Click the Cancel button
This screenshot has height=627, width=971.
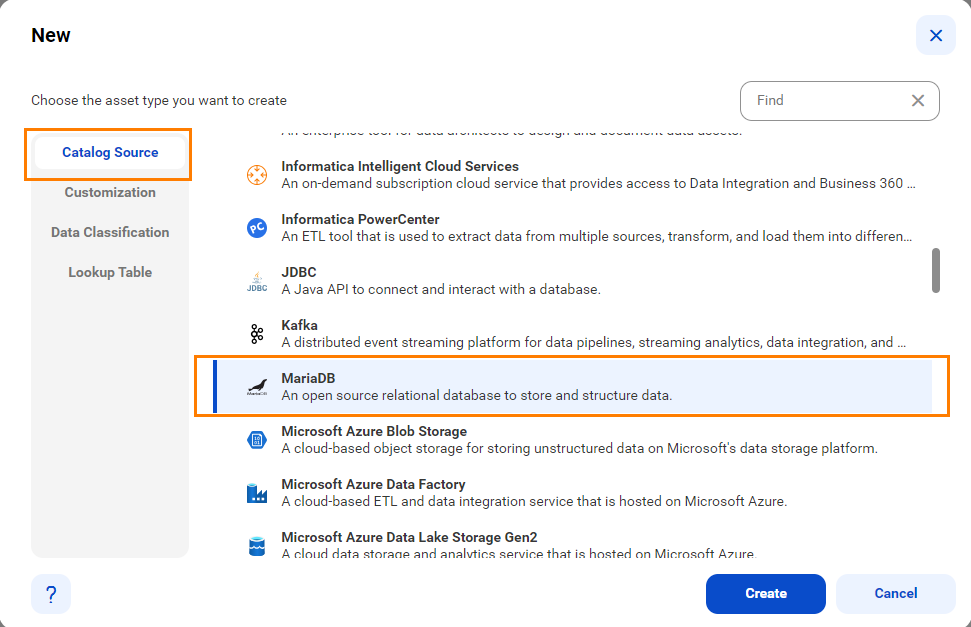click(895, 594)
